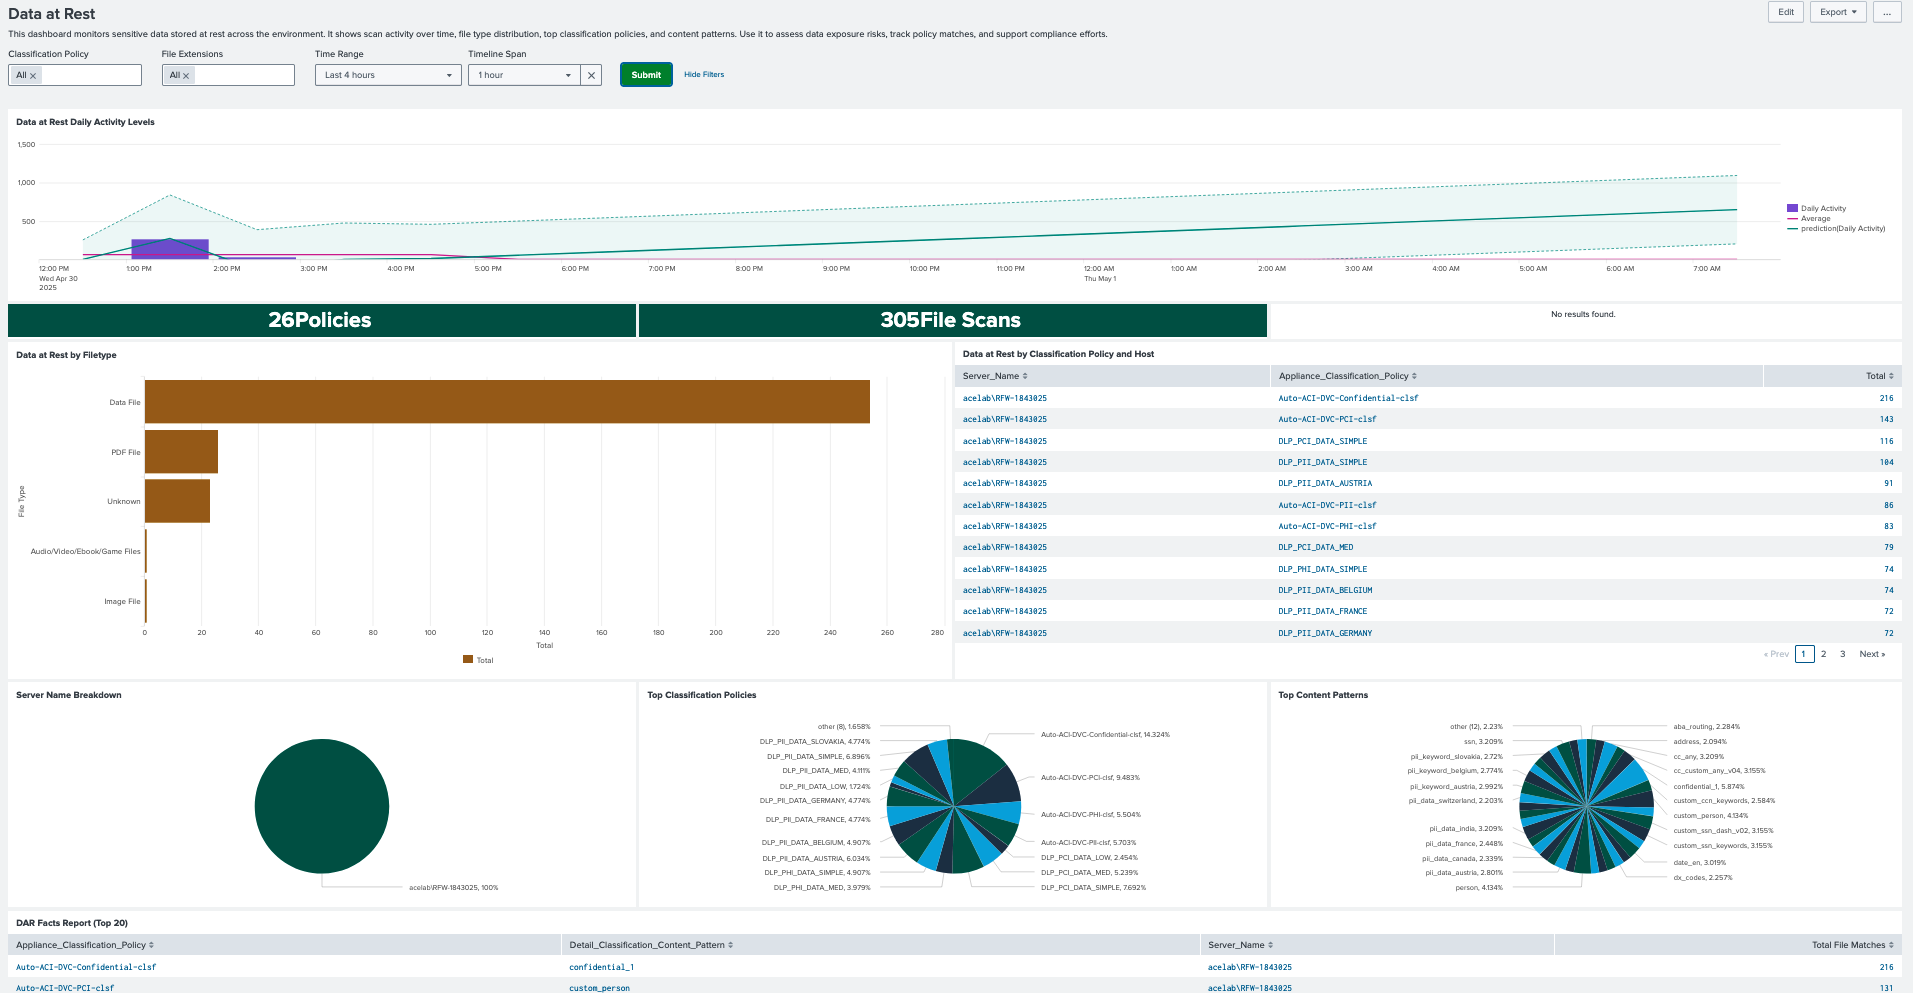This screenshot has width=1913, height=993.
Task: Click the Auto-ACI-DVC-Confidential-clsf, 14.324% pie label
Action: pyautogui.click(x=1105, y=735)
